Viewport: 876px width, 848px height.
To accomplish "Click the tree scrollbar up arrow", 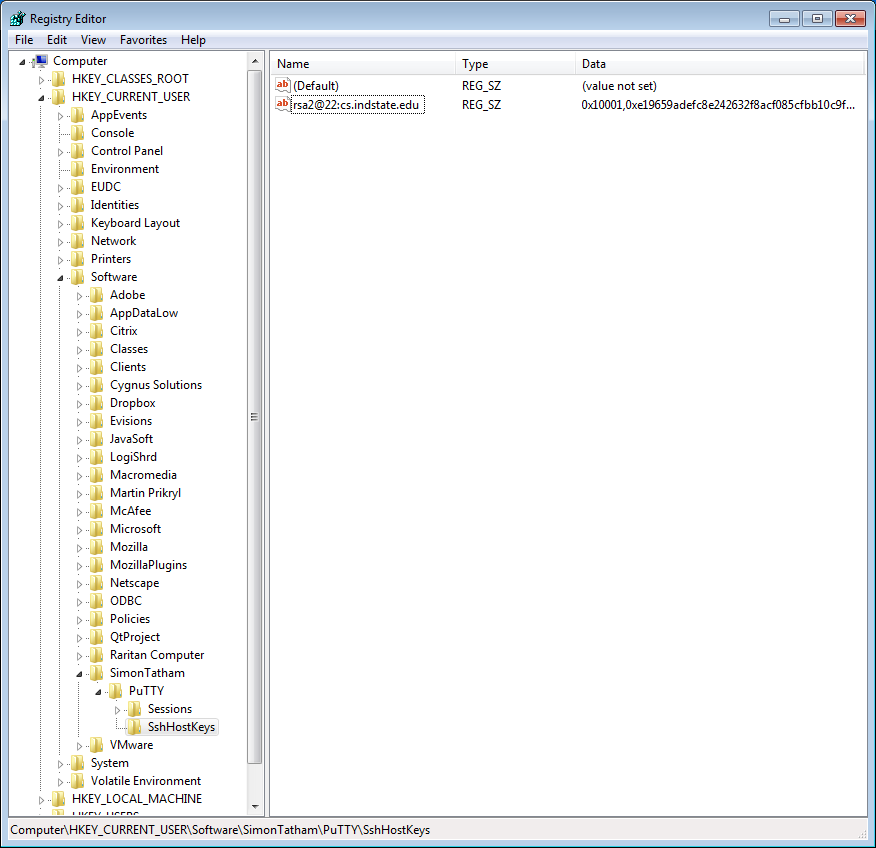I will click(255, 61).
